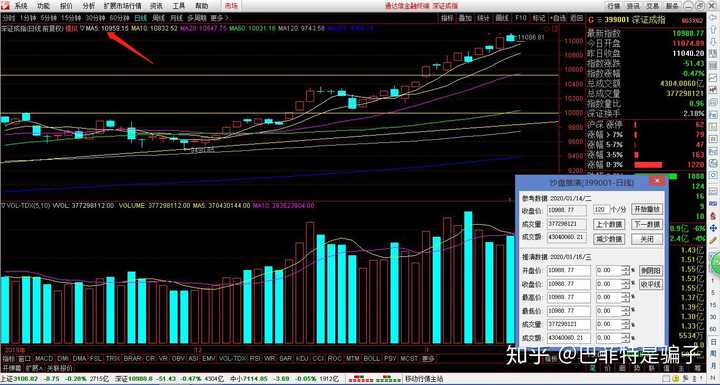Select the 1分钟 period
Image resolution: width=720 pixels, height=385 pixels.
pos(28,18)
